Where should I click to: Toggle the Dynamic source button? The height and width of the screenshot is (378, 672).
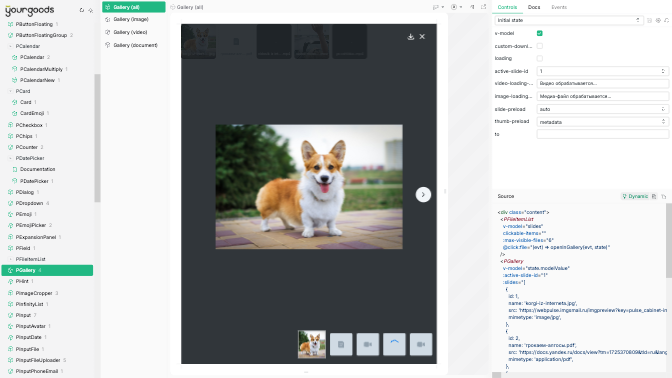(x=635, y=196)
